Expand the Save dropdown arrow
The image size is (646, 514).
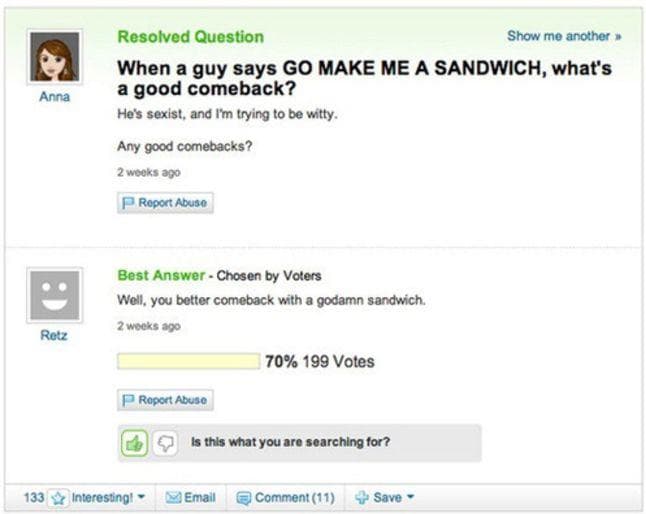tap(410, 498)
